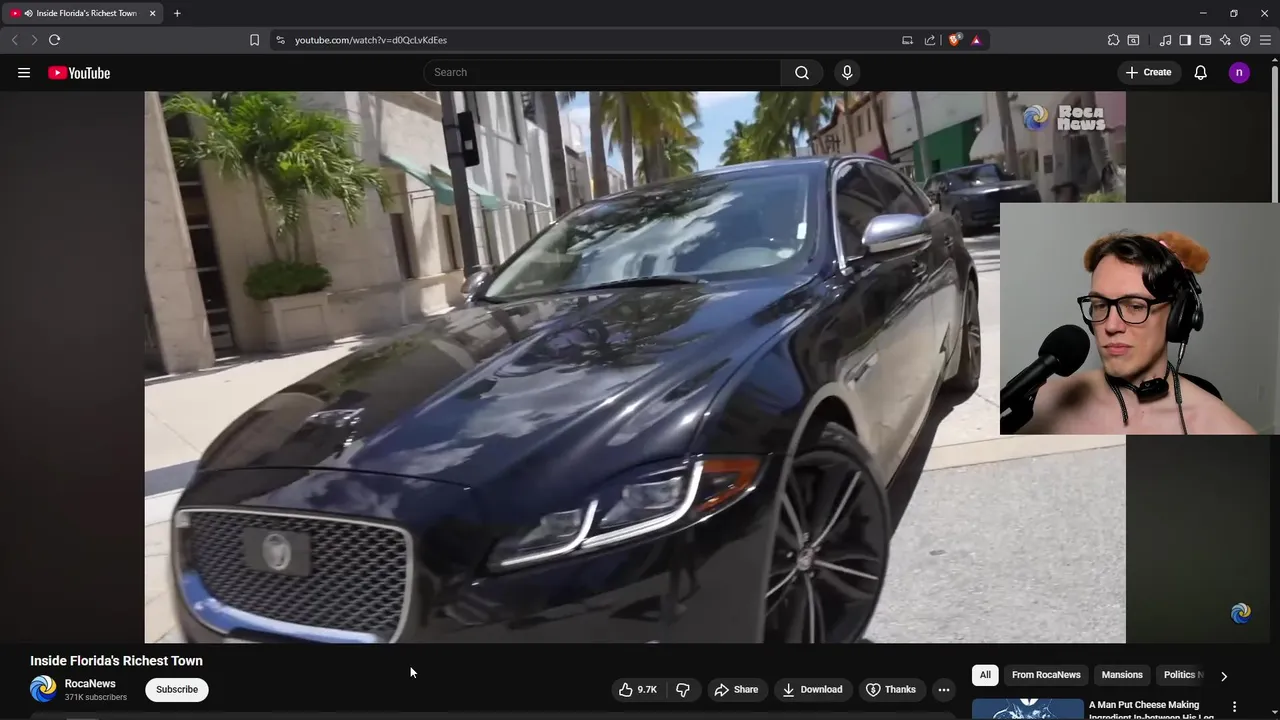
Task: Subscribe to RocaNews
Action: (177, 689)
